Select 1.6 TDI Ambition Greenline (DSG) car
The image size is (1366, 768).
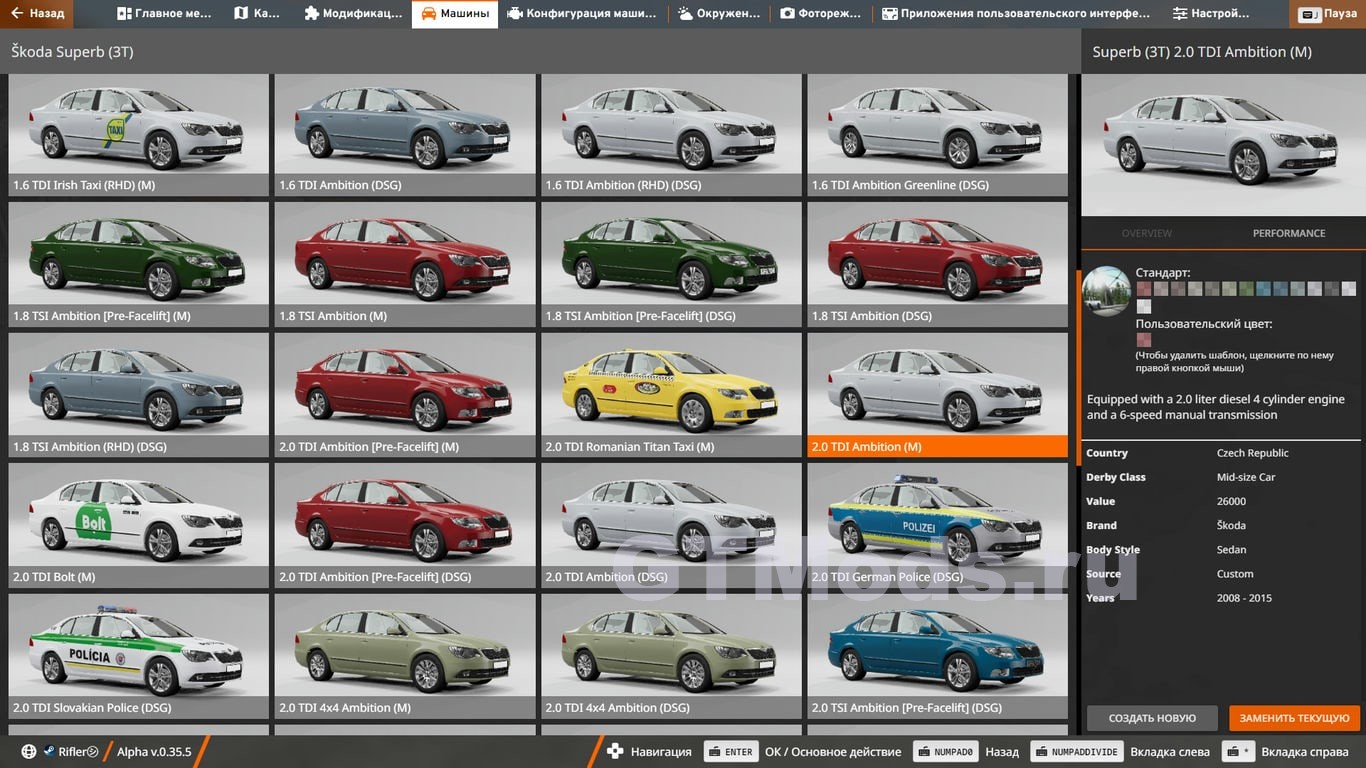pyautogui.click(x=938, y=135)
